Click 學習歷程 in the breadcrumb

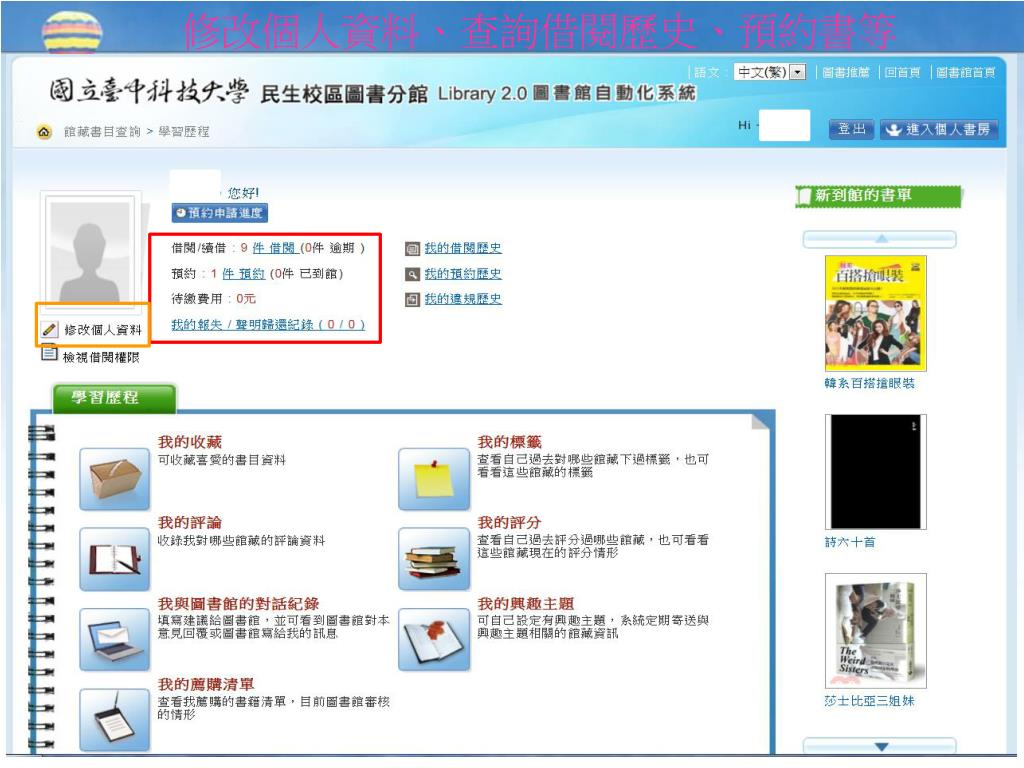(x=184, y=132)
